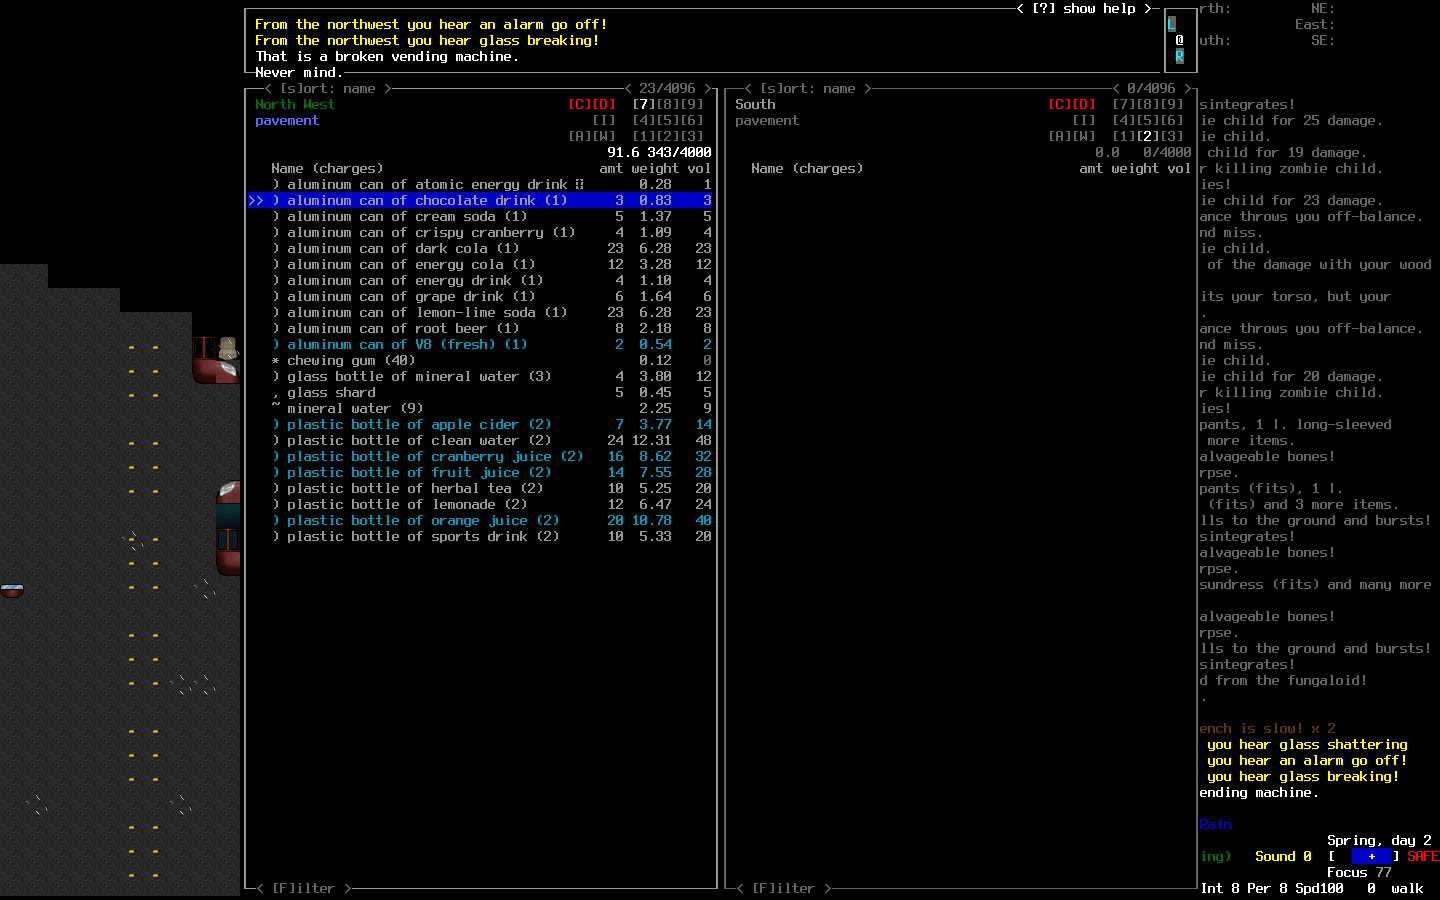Open right pane sort selector

[808, 88]
